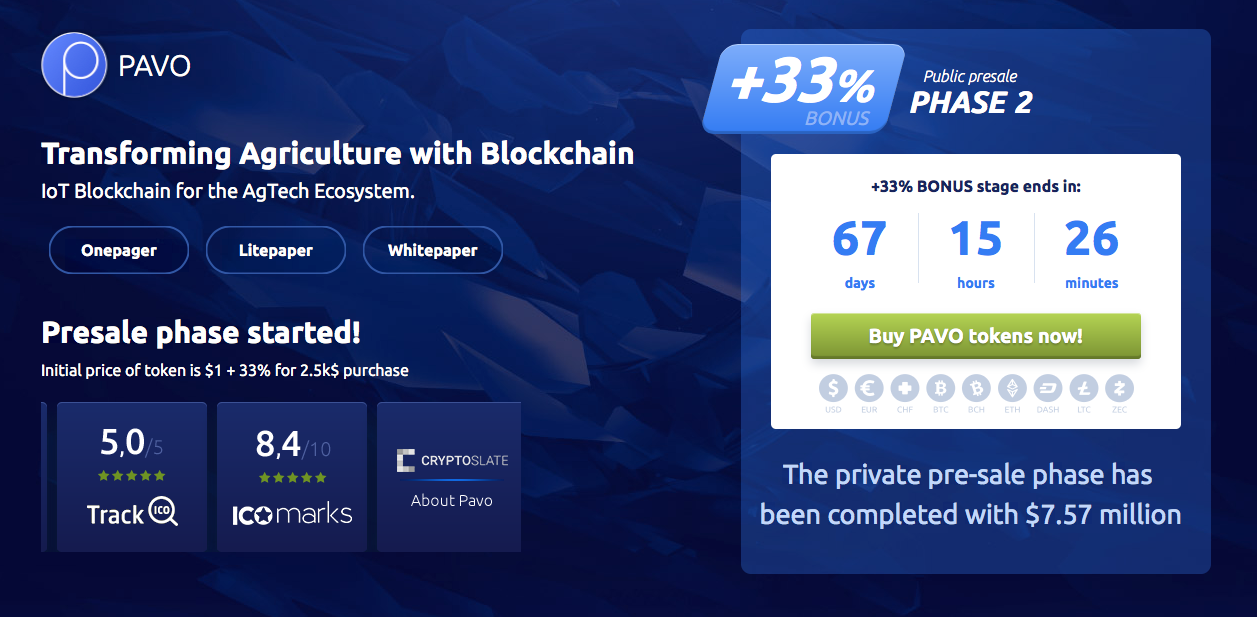Choose the BCH Bitcoin Cash icon
1257x617 pixels.
tap(977, 388)
